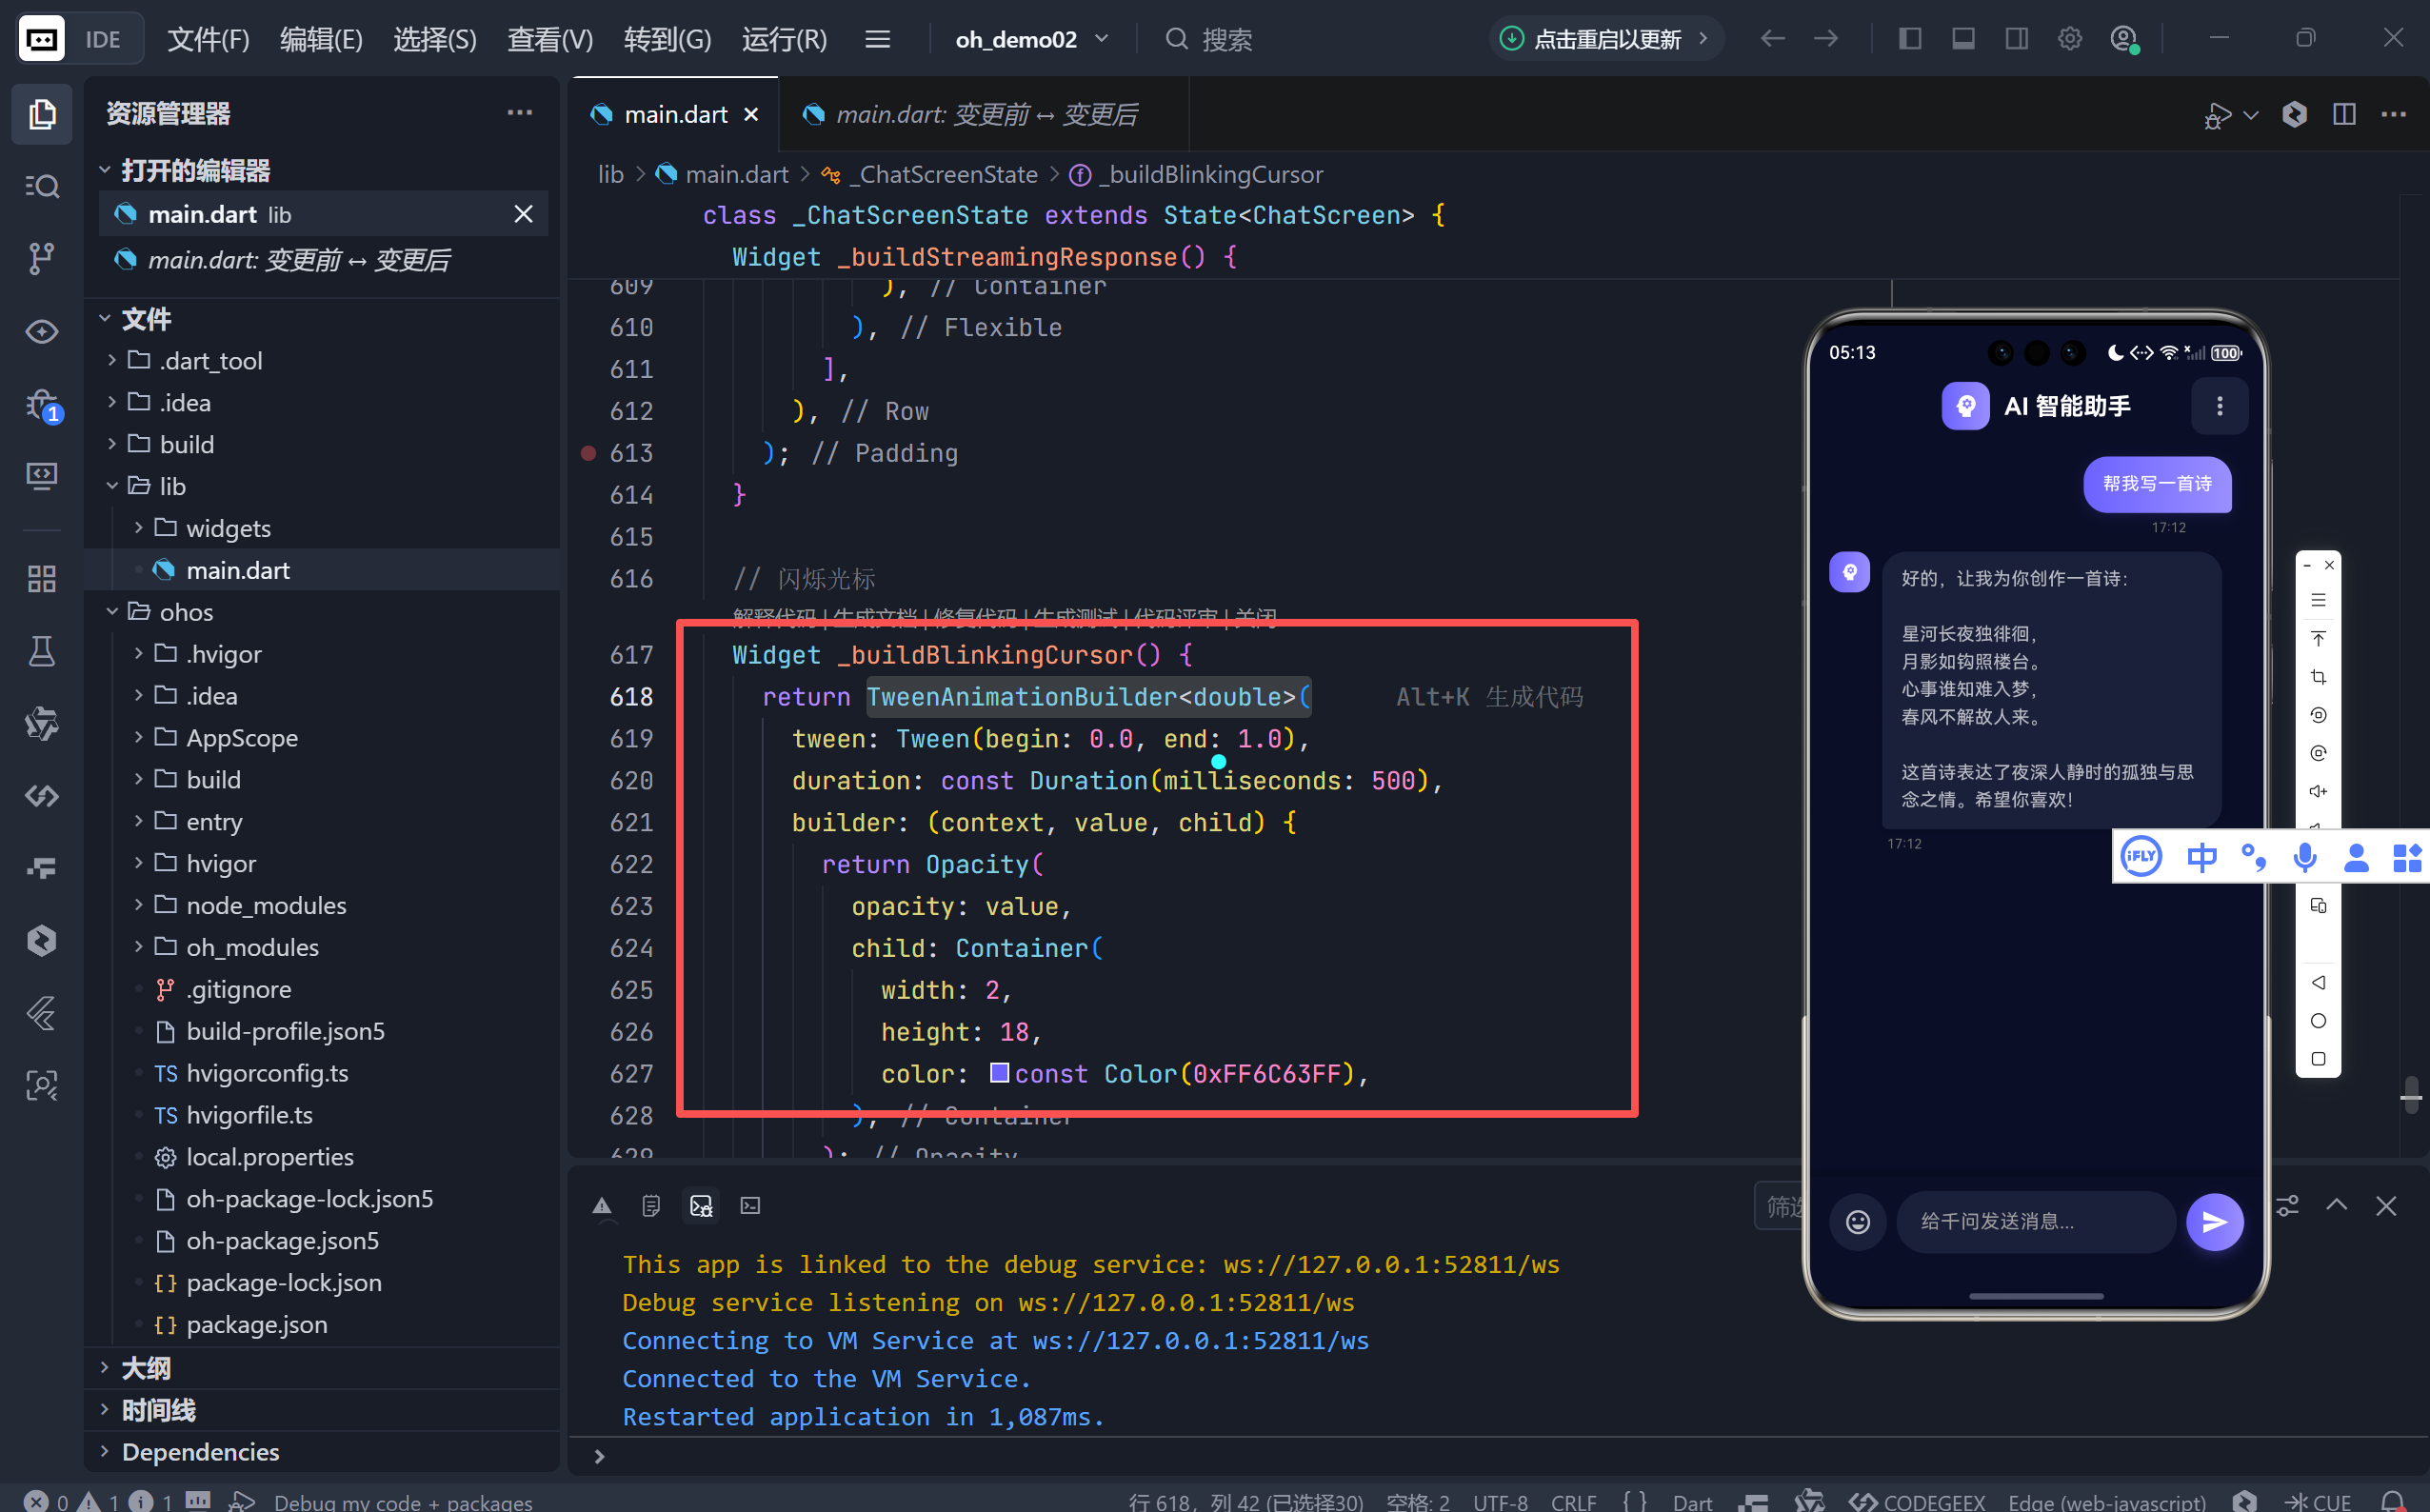The height and width of the screenshot is (1512, 2430).
Task: Open the Source Control view icon
Action: (x=41, y=258)
